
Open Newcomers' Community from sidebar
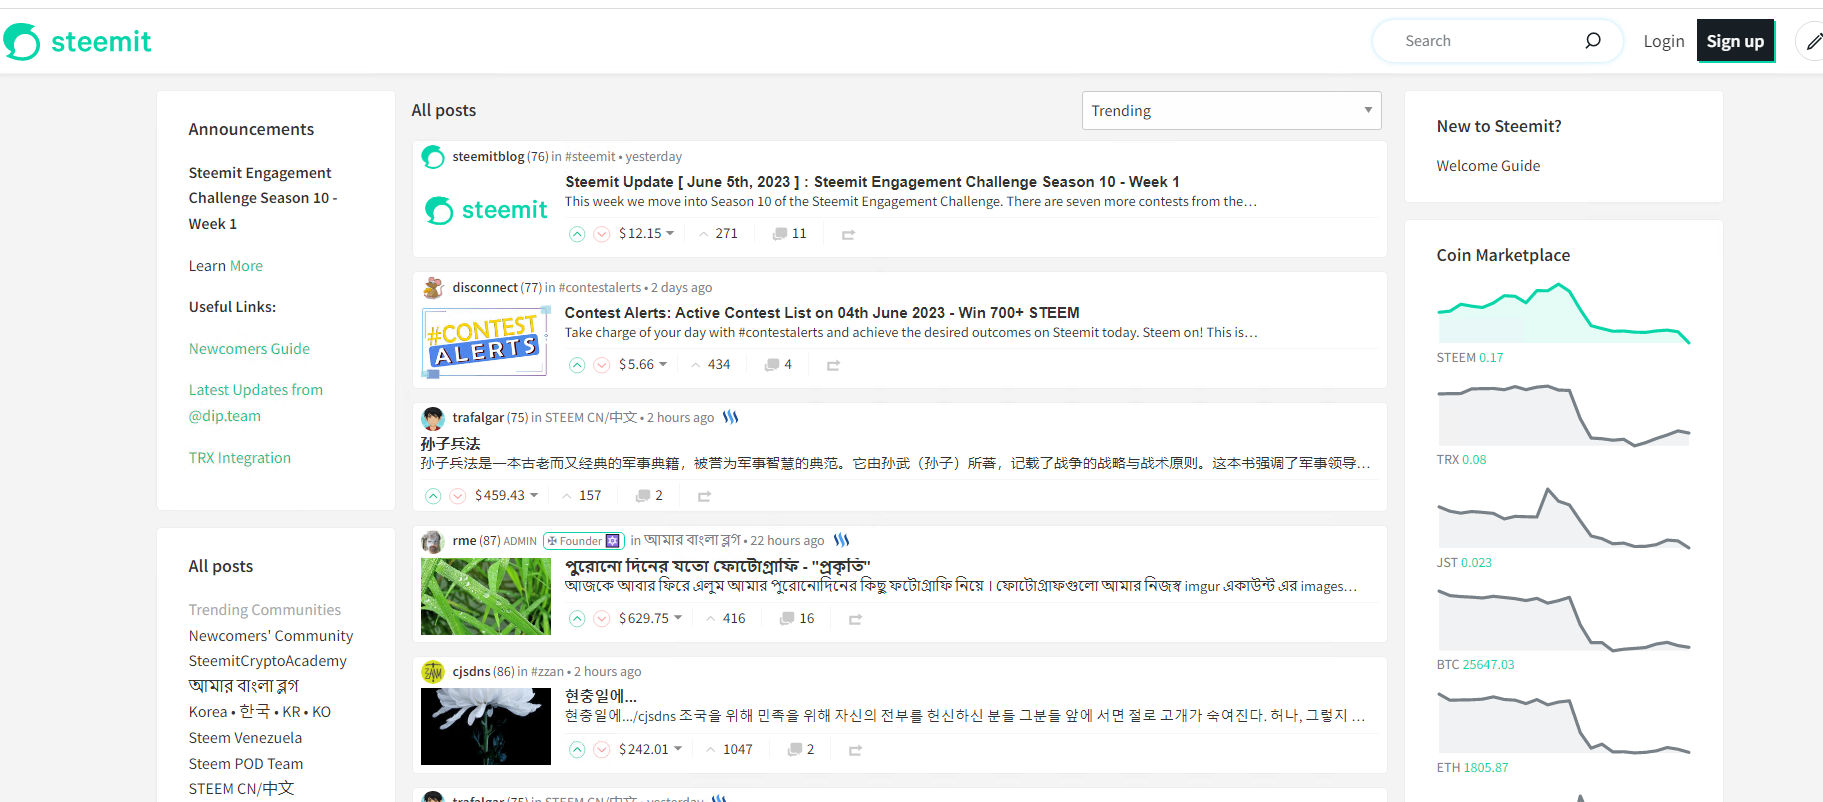271,636
